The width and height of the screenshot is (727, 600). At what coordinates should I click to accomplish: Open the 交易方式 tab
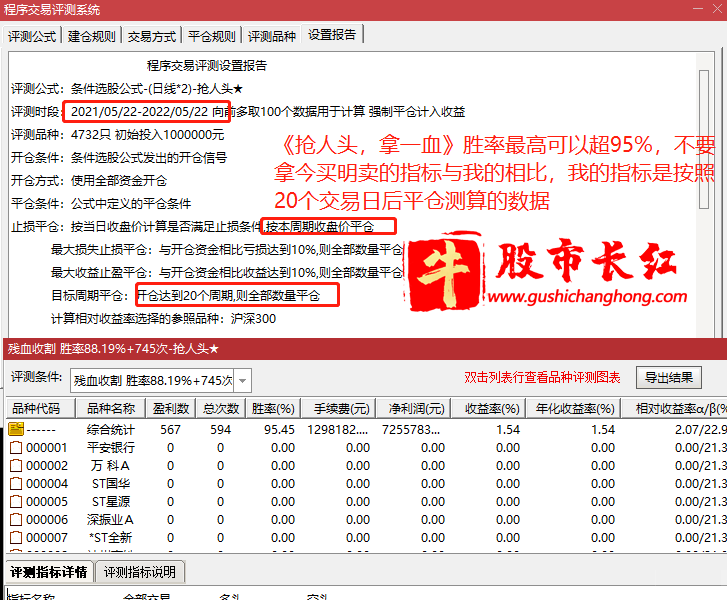(x=151, y=36)
